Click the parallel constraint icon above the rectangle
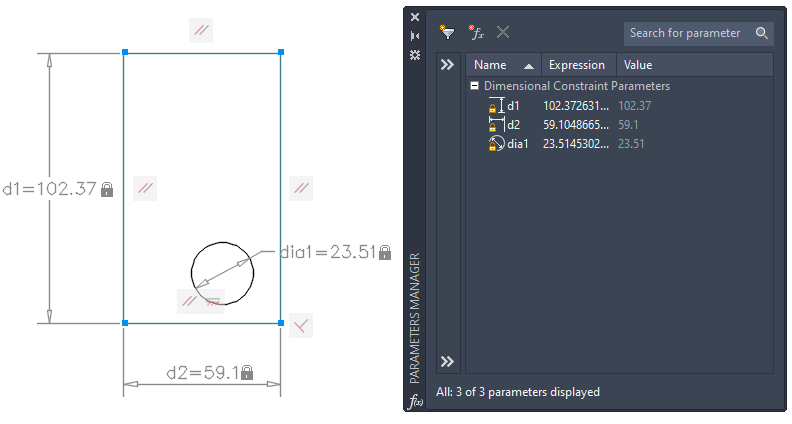 [x=201, y=30]
